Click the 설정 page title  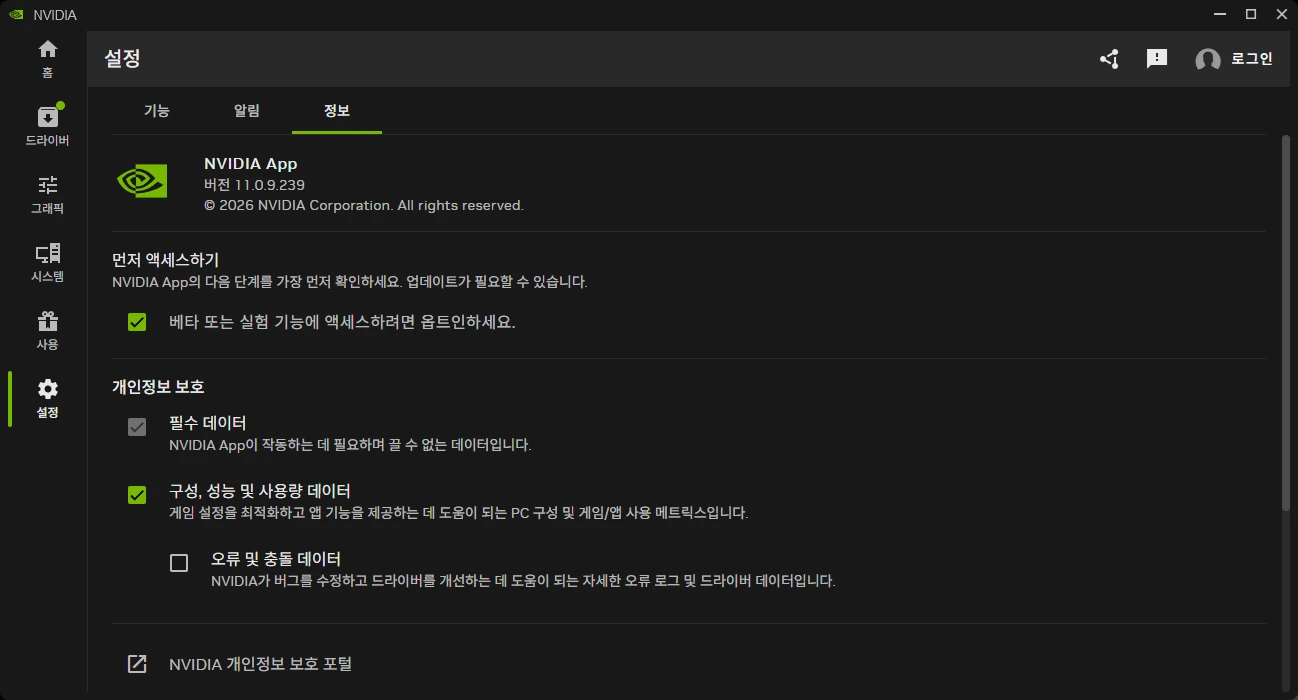pyautogui.click(x=122, y=59)
